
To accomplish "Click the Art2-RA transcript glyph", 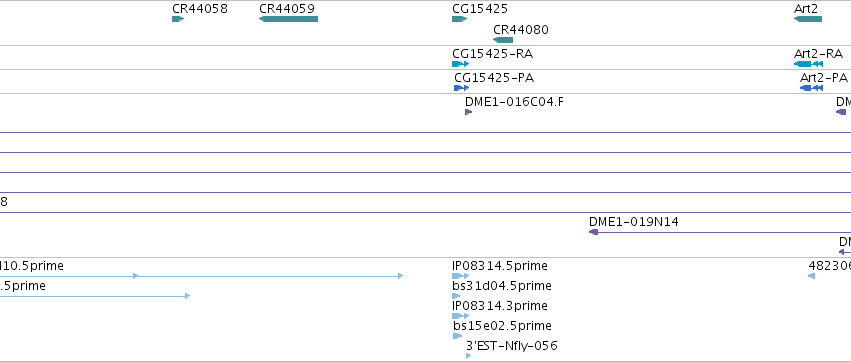I will (808, 64).
